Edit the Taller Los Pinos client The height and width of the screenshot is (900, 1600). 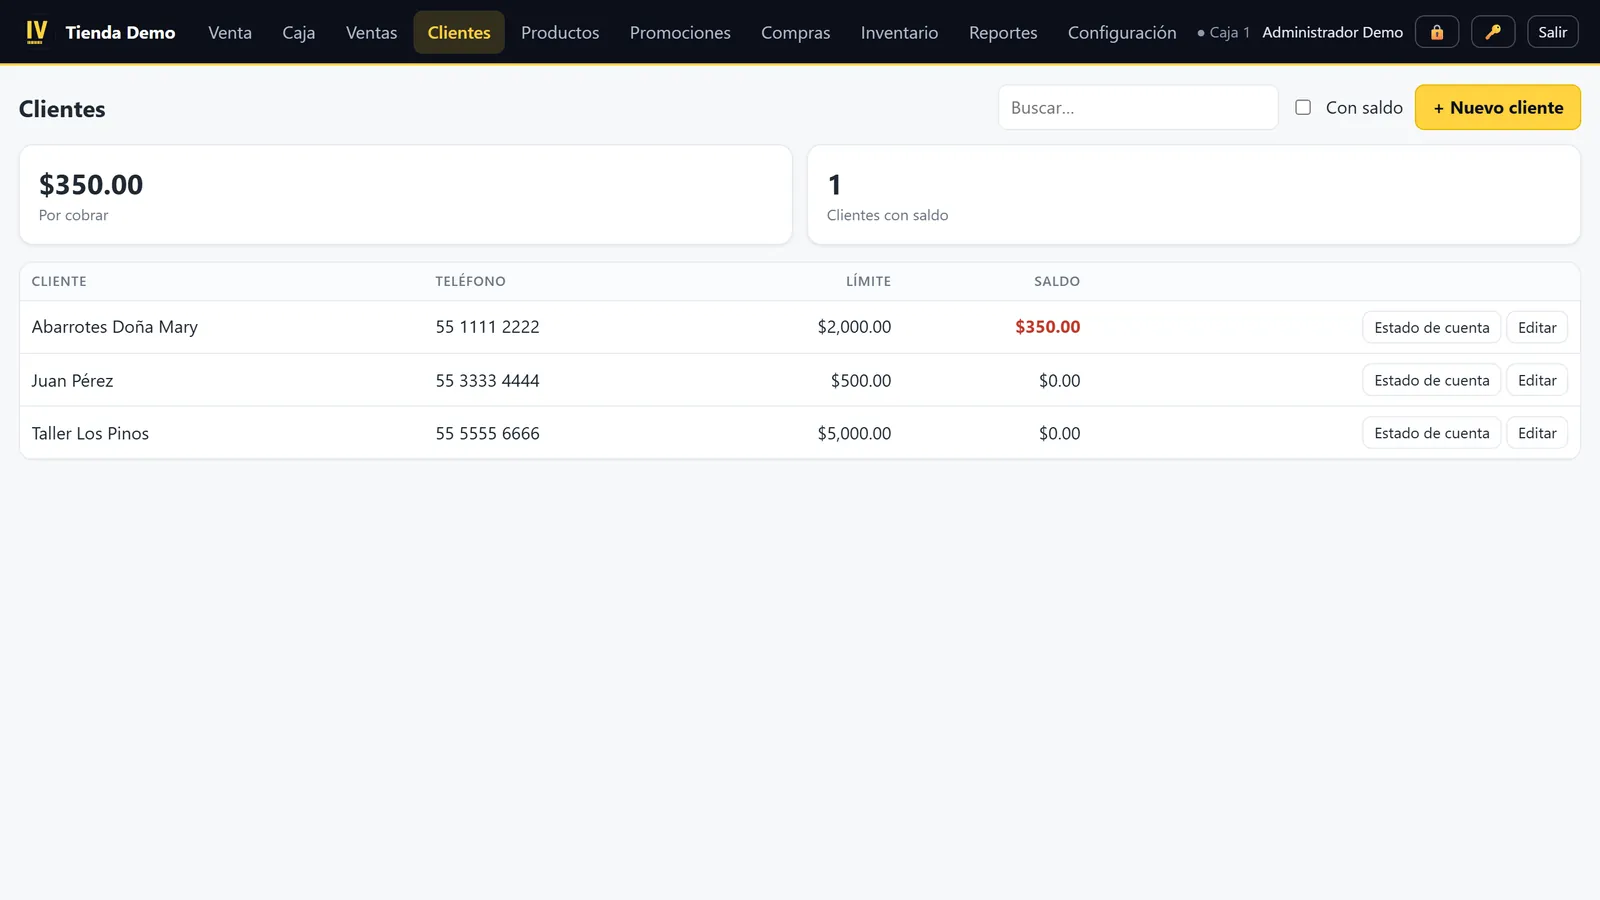pos(1537,433)
